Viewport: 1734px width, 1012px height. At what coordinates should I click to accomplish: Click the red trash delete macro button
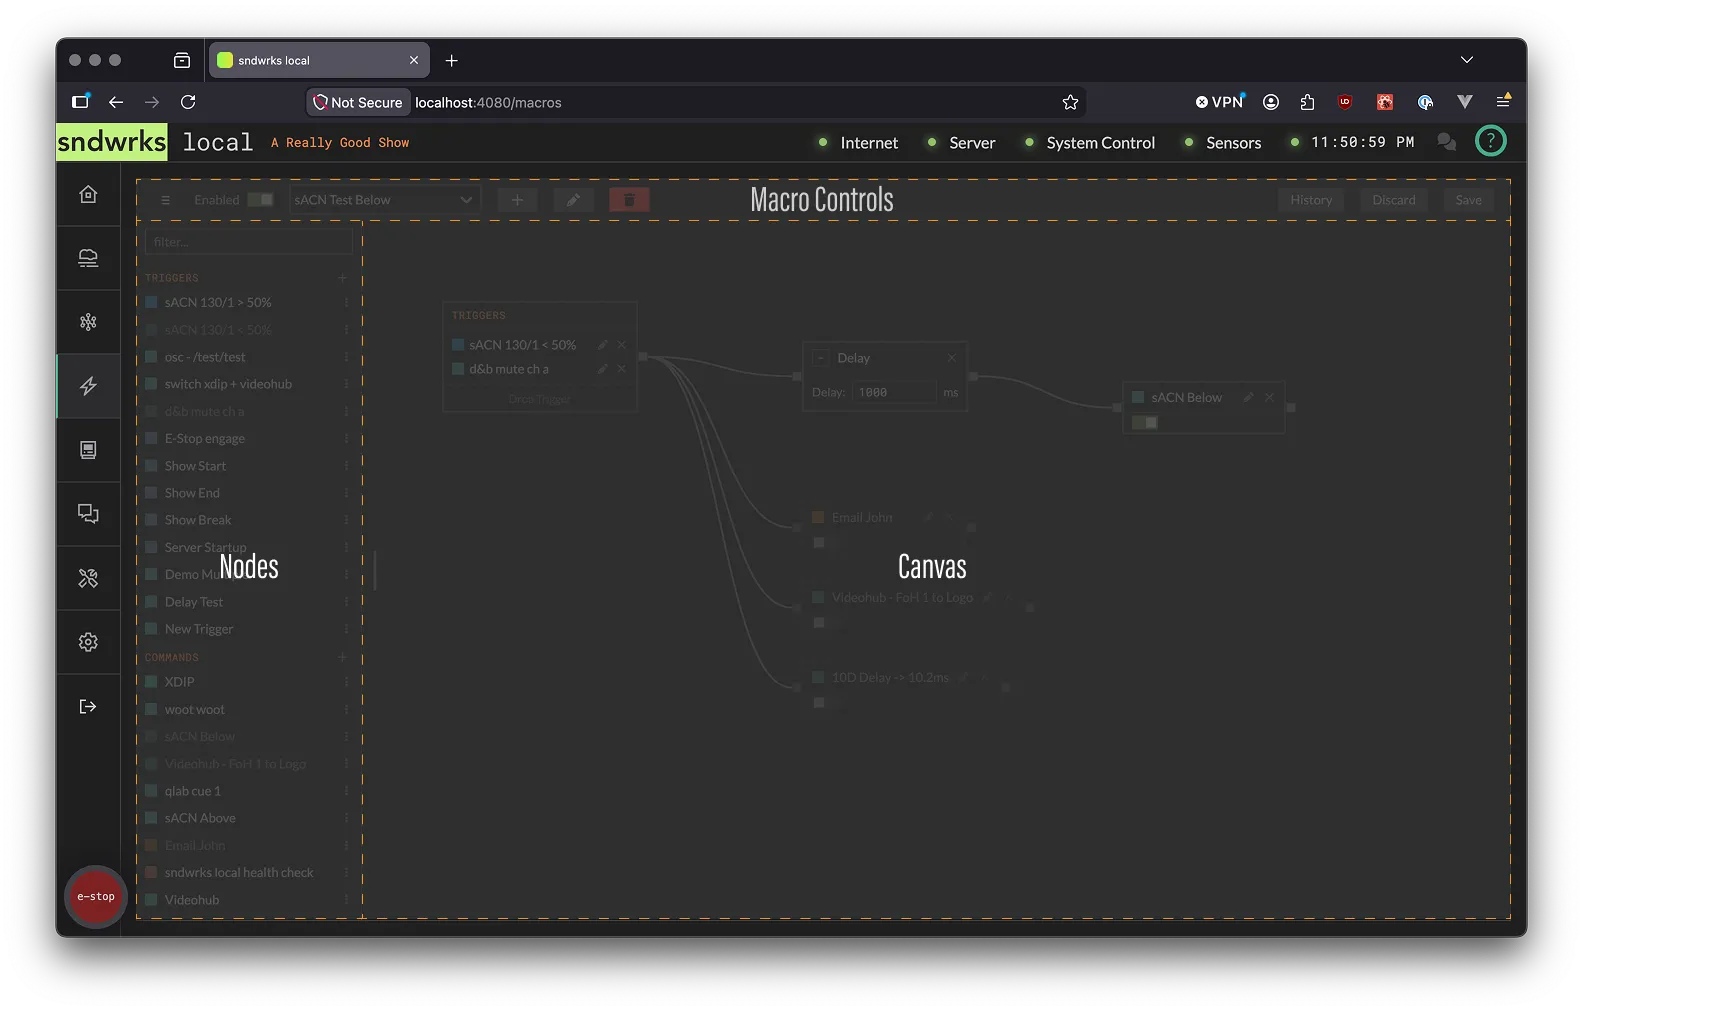pos(629,200)
